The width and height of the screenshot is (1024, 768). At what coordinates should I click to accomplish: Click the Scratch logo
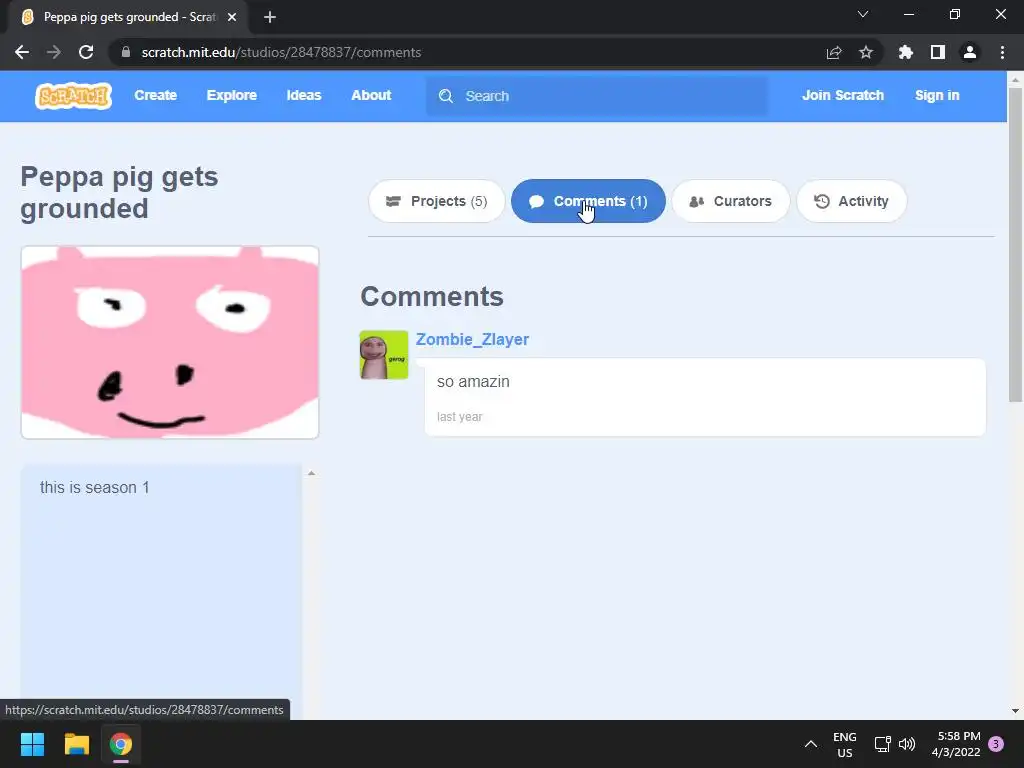tap(73, 96)
